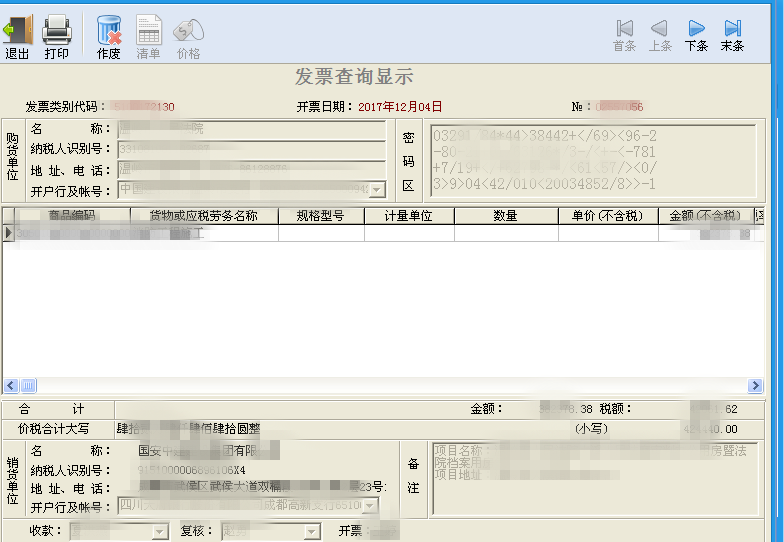Jump to first record 首条
The width and height of the screenshot is (784, 542).
pos(624,35)
